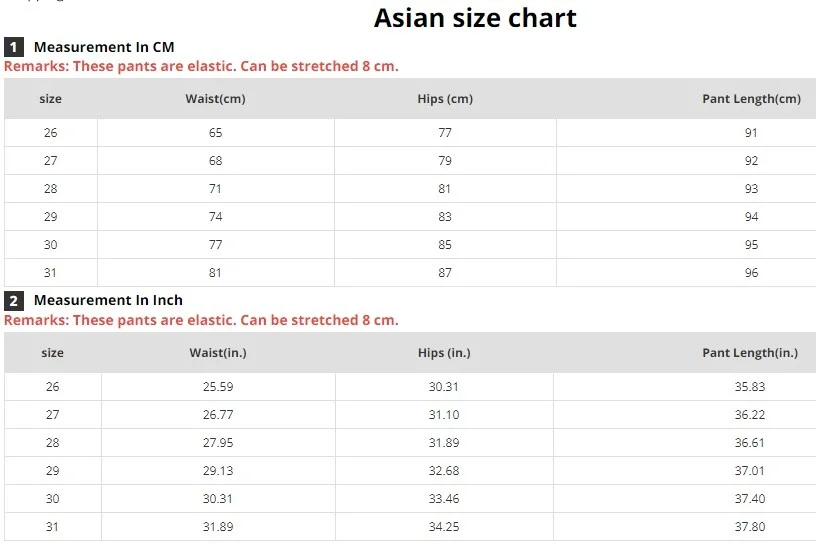The width and height of the screenshot is (816, 545).
Task: Click the 25.59 waist value in inch table
Action: pos(218,387)
